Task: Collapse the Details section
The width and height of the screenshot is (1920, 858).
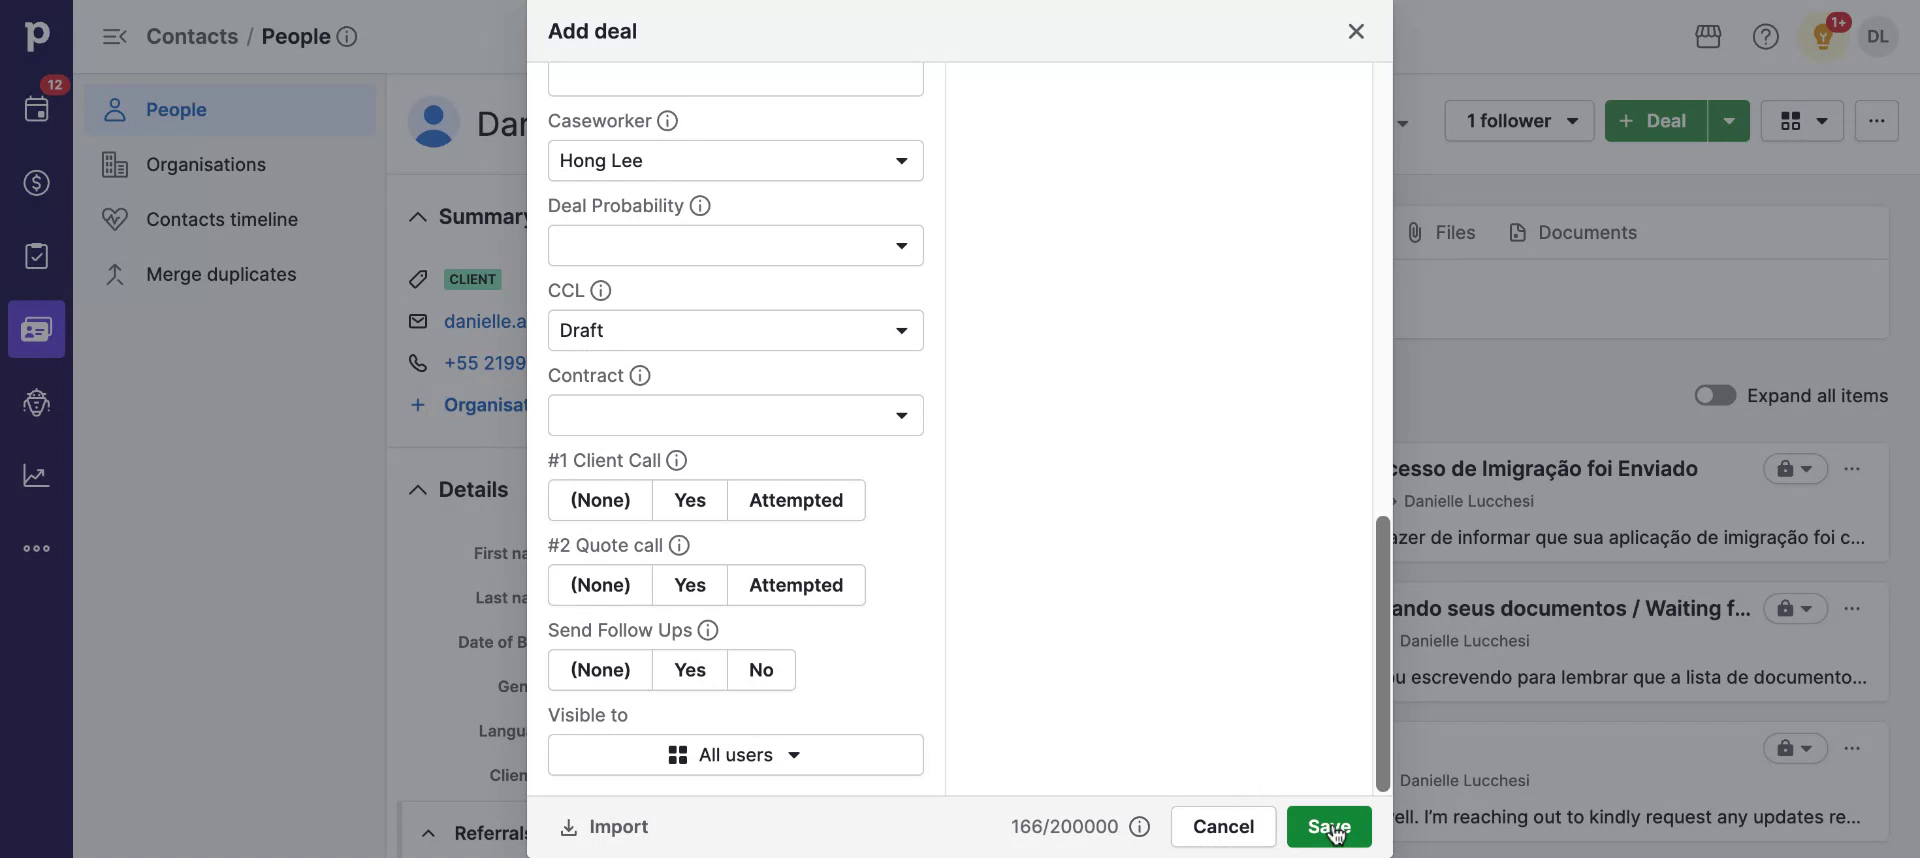Action: click(x=417, y=490)
